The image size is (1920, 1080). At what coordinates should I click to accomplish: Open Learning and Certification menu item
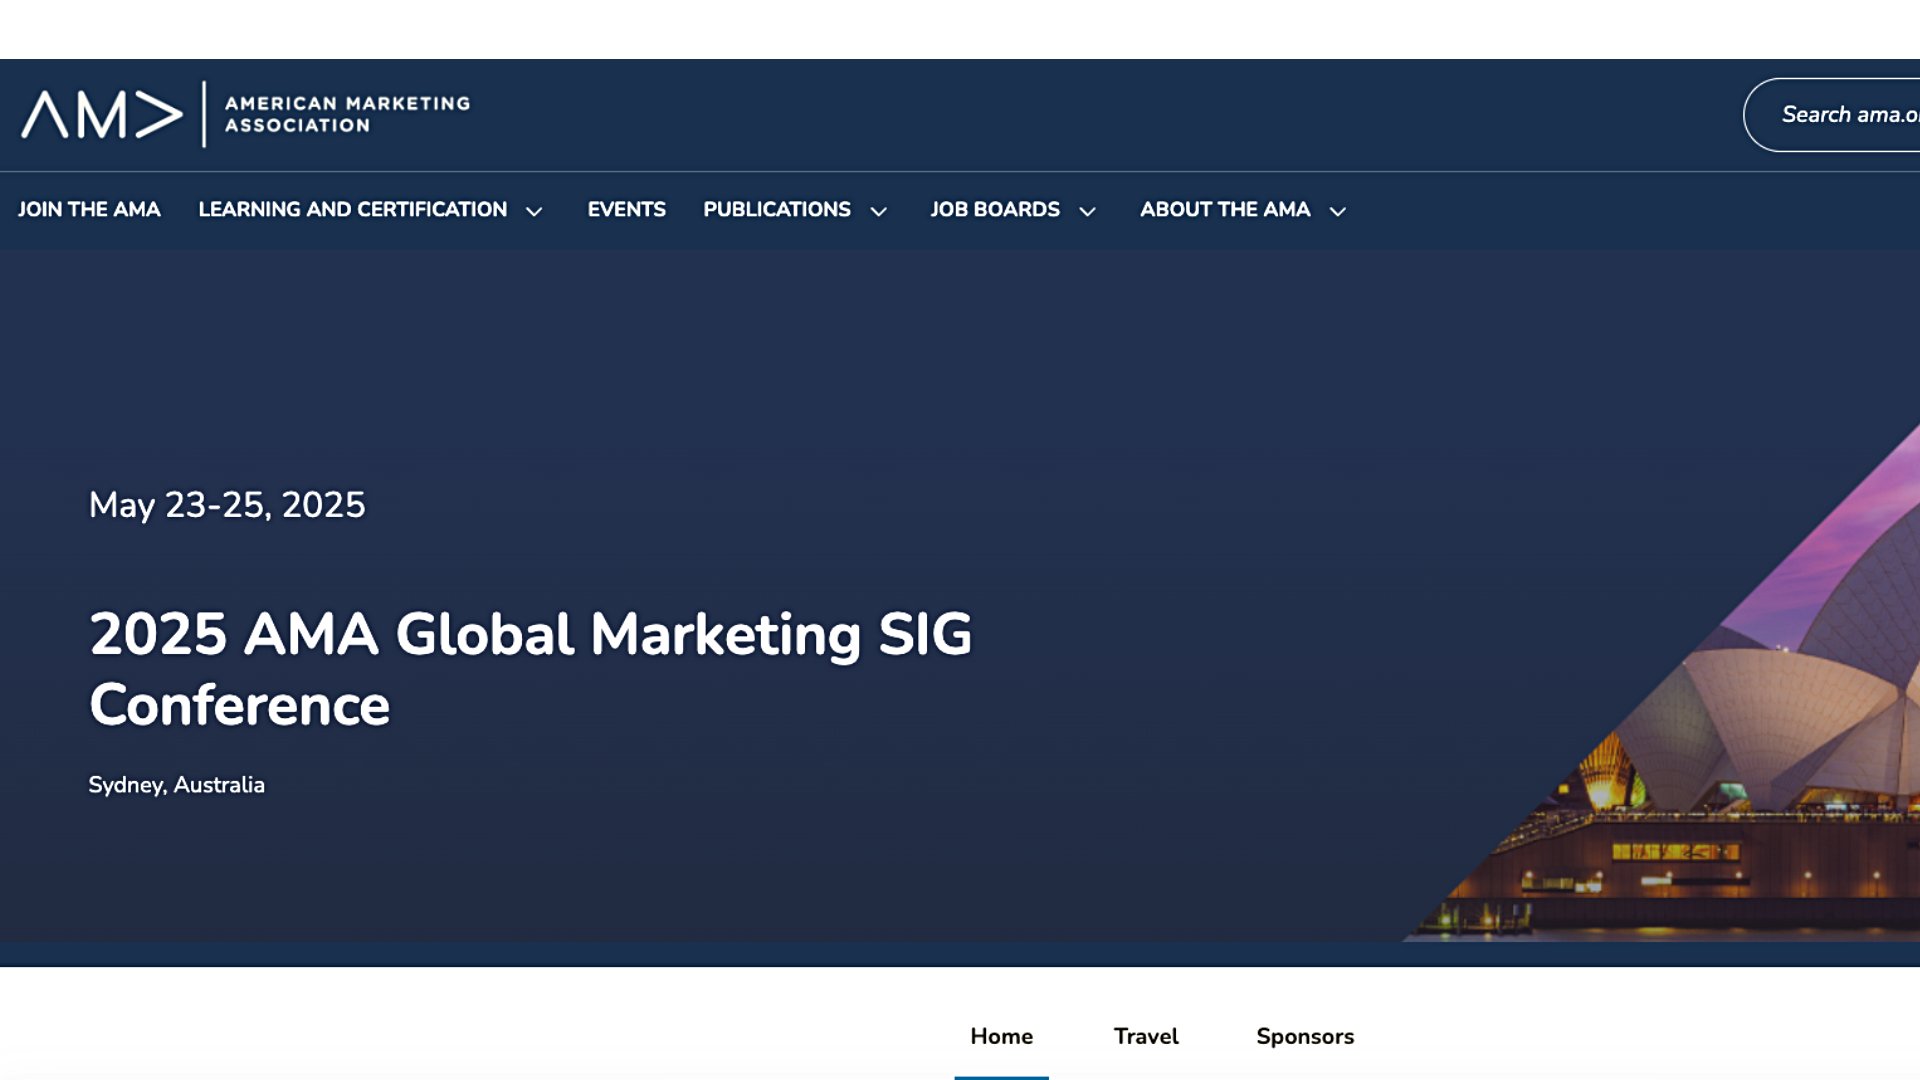pos(352,210)
